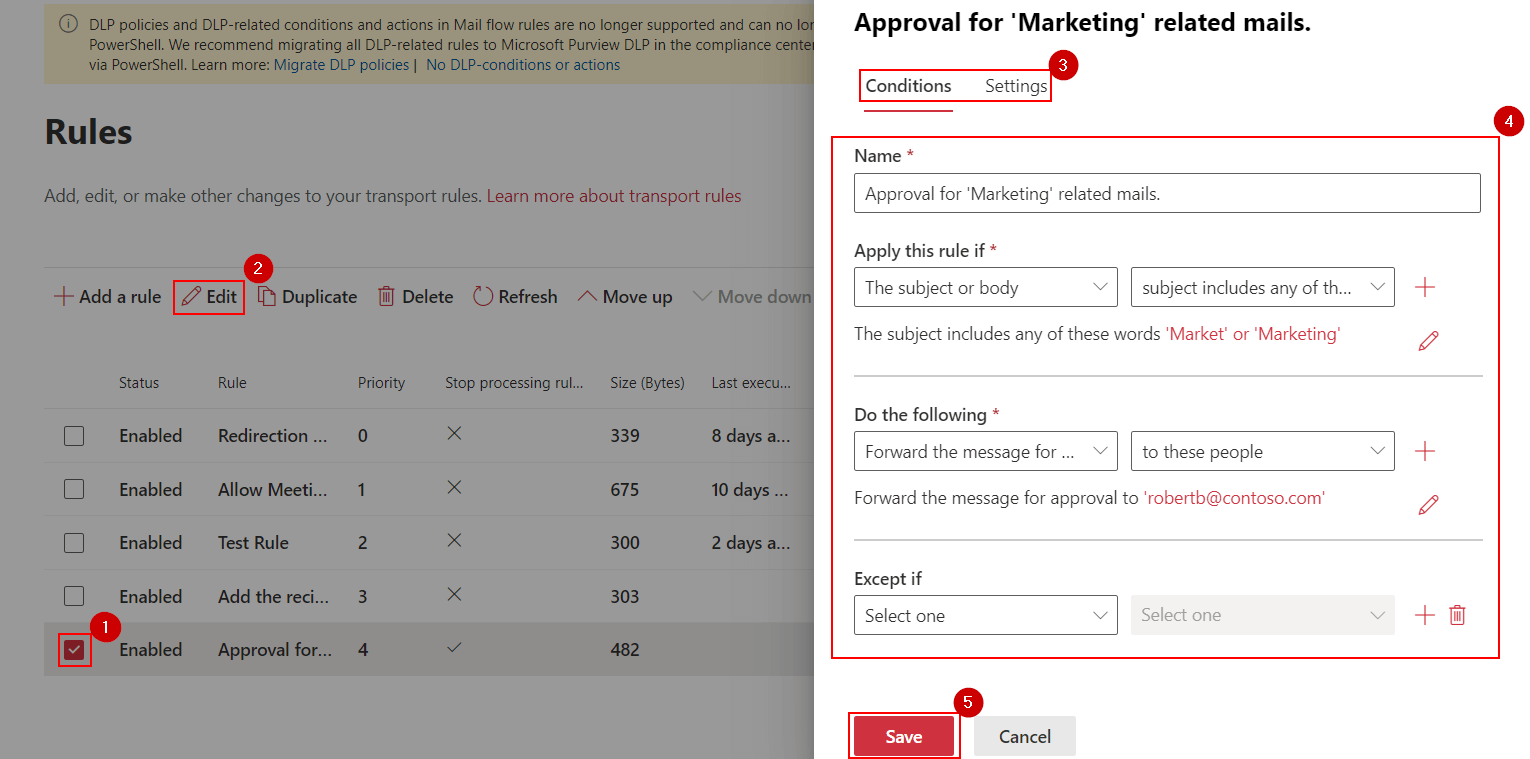Edit approval recipient with pencil icon
1530x759 pixels.
tap(1428, 505)
